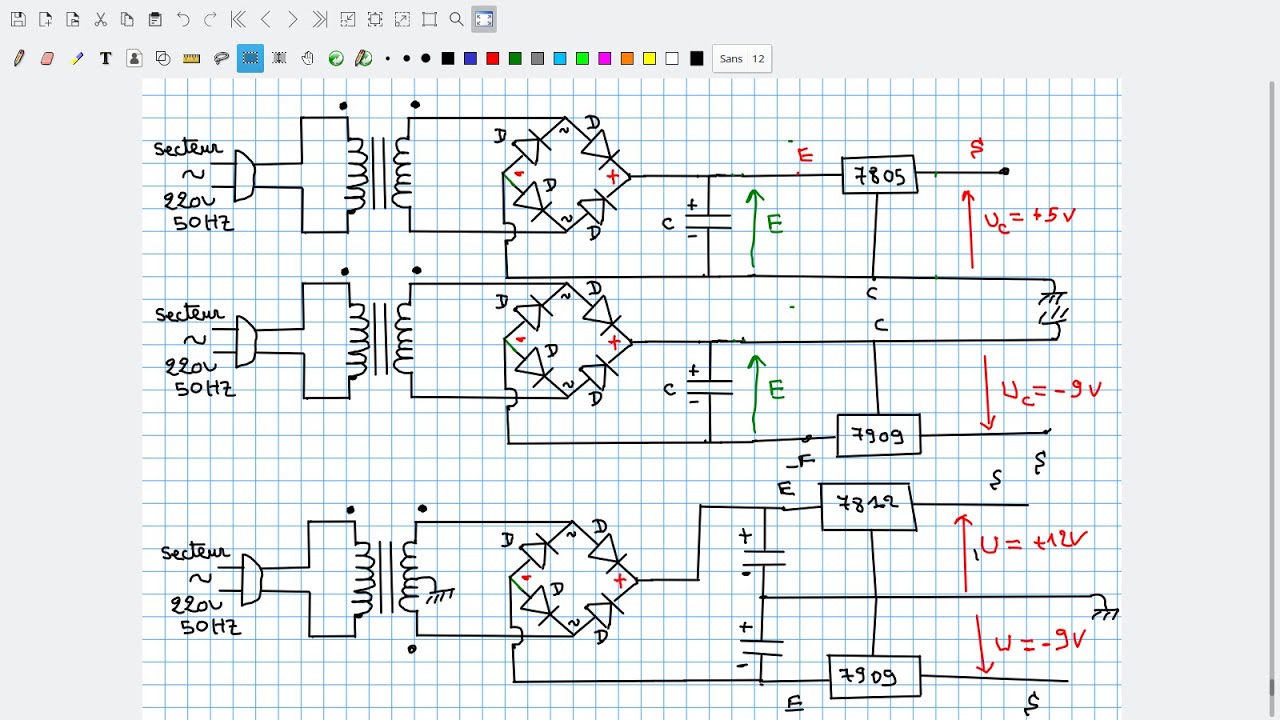Open a file with Open icon

point(72,19)
